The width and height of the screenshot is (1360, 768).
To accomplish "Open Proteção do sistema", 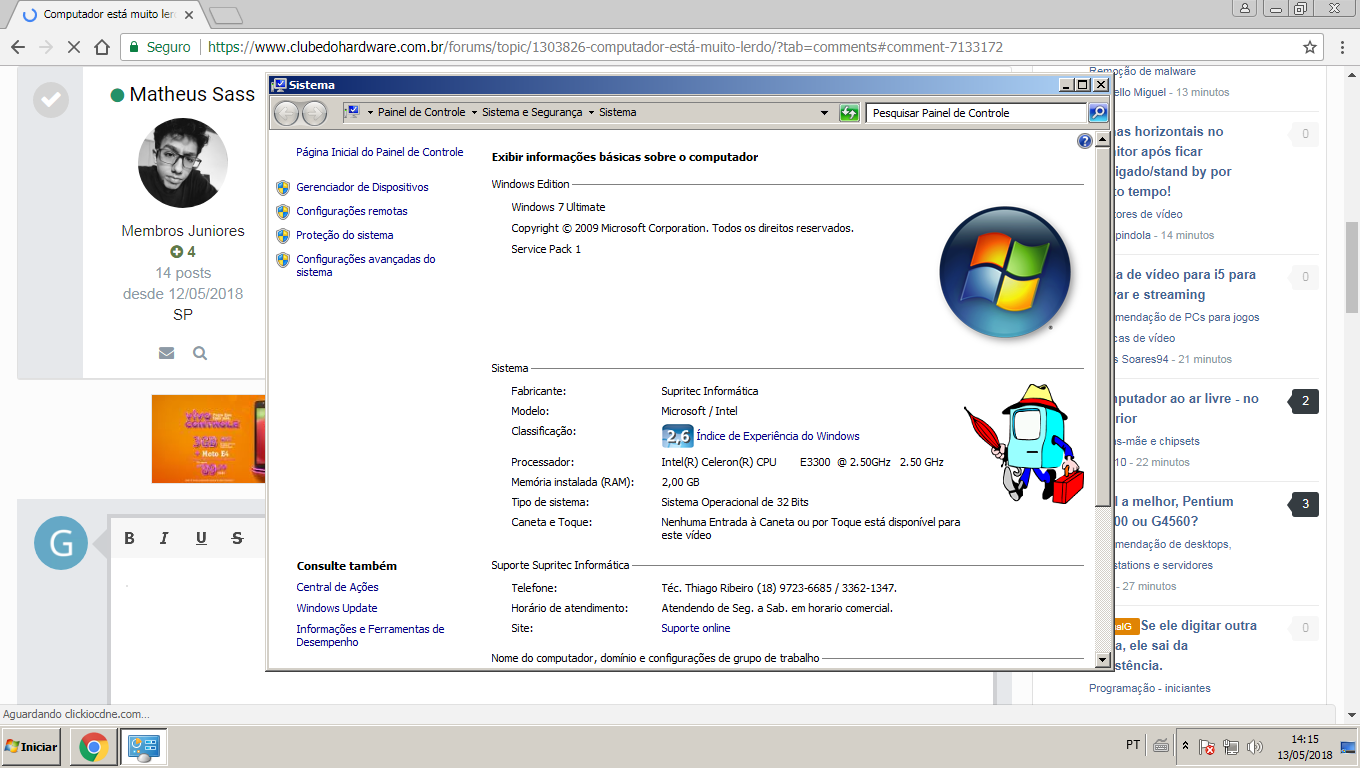I will pyautogui.click(x=345, y=235).
